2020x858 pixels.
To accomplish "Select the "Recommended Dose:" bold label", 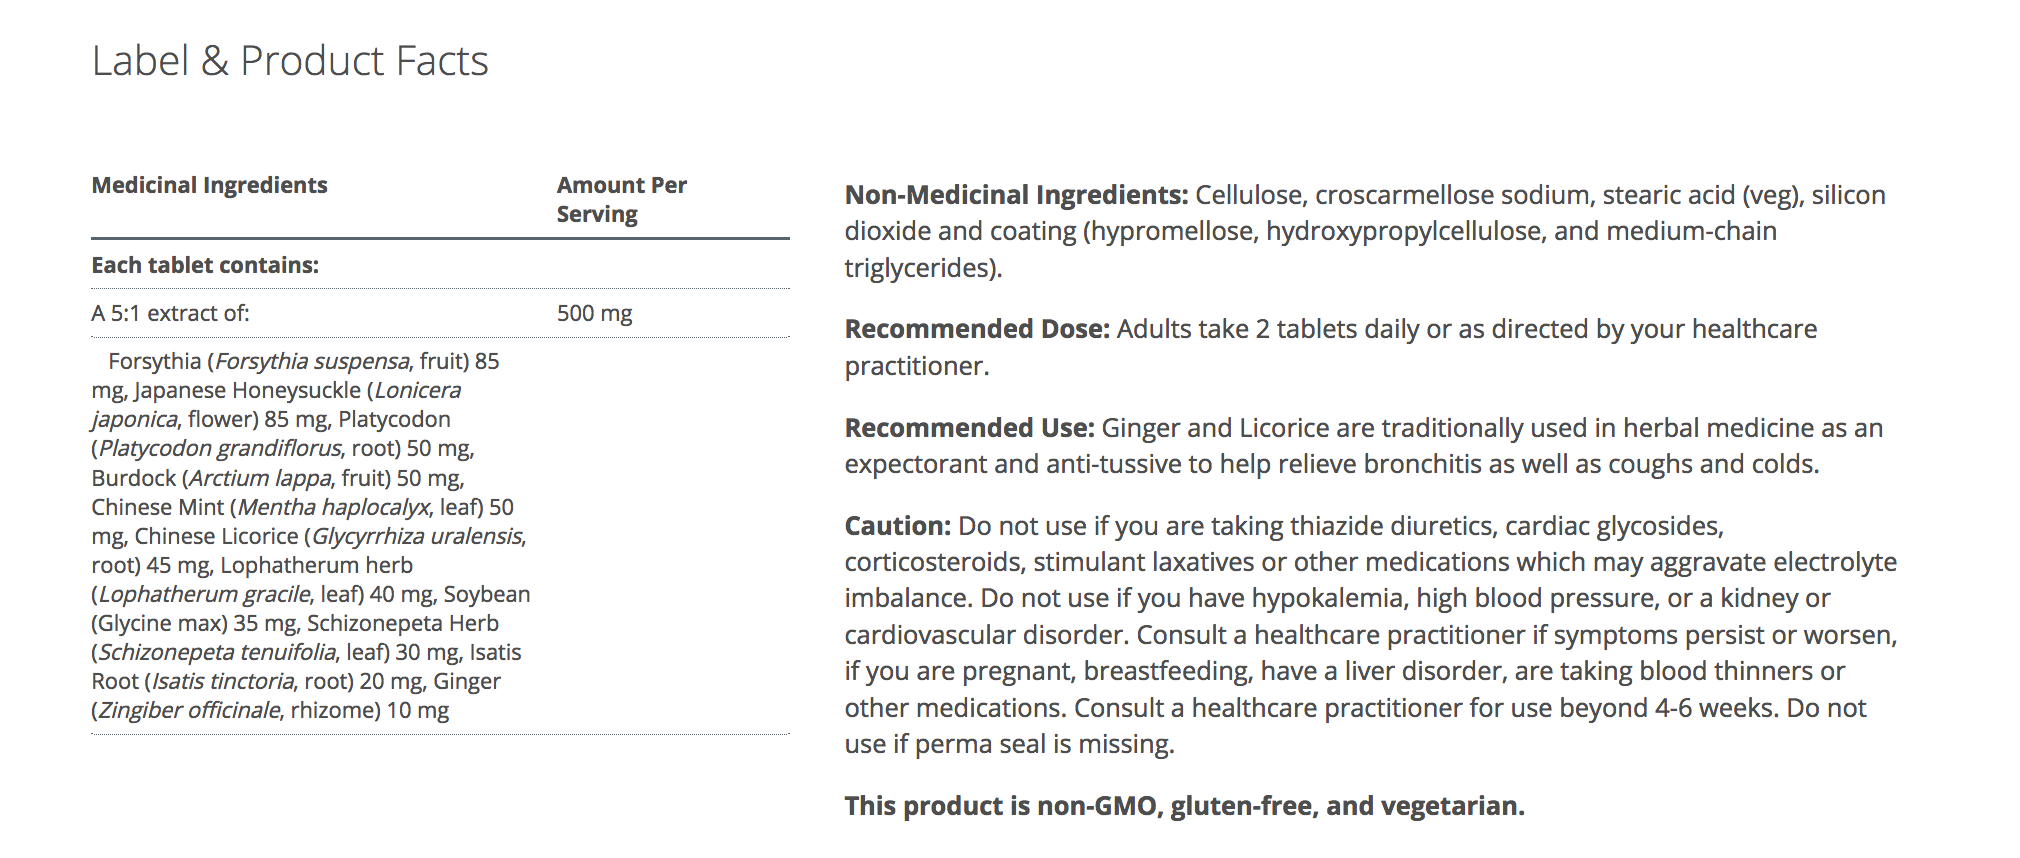I will click(977, 329).
